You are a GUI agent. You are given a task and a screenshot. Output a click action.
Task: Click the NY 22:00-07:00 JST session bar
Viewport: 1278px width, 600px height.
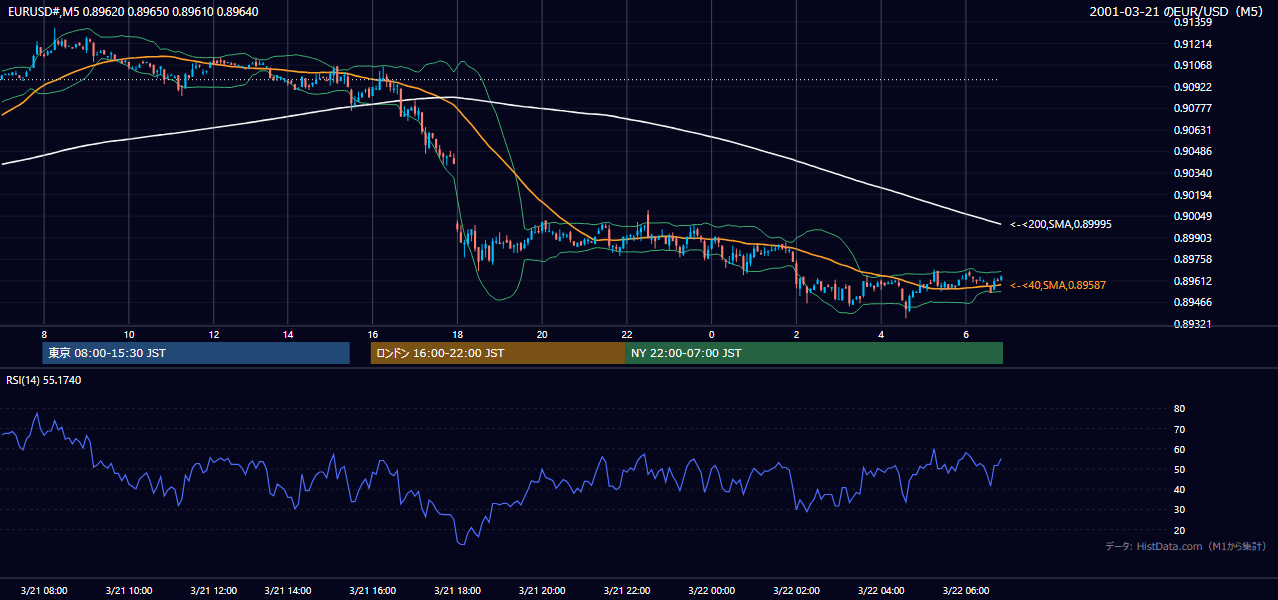point(814,353)
